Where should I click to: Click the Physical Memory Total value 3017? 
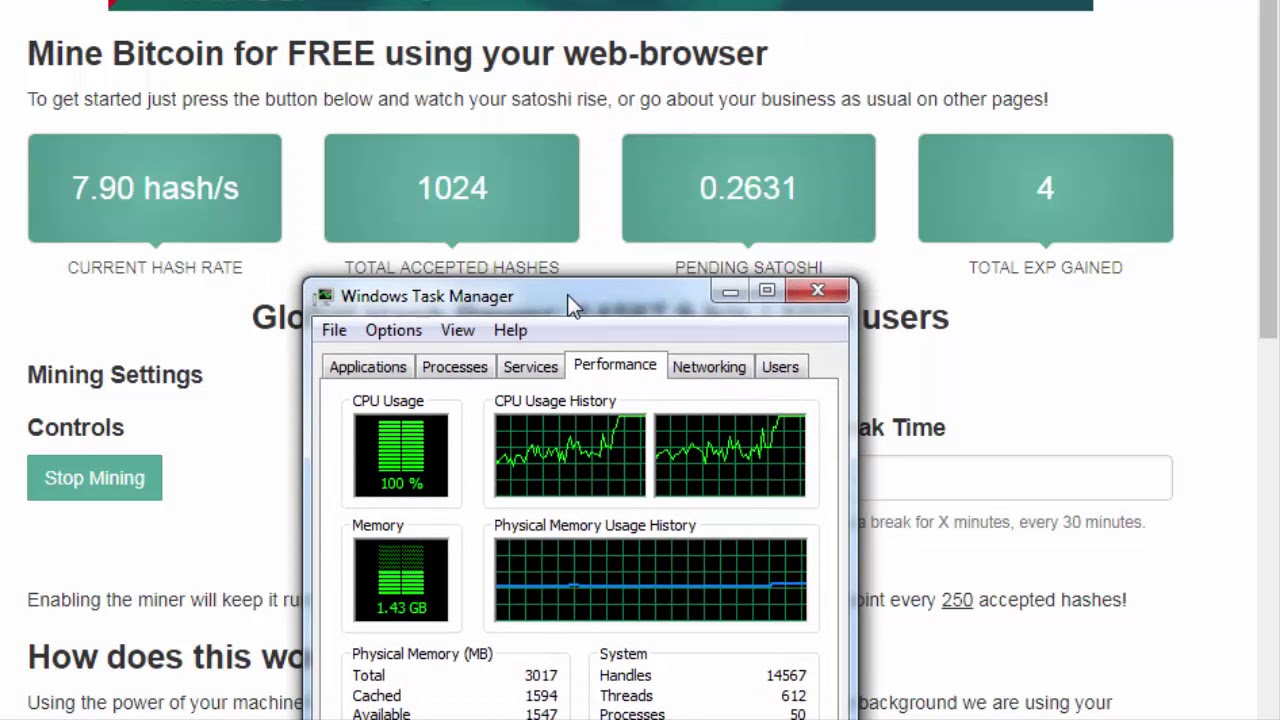click(541, 676)
